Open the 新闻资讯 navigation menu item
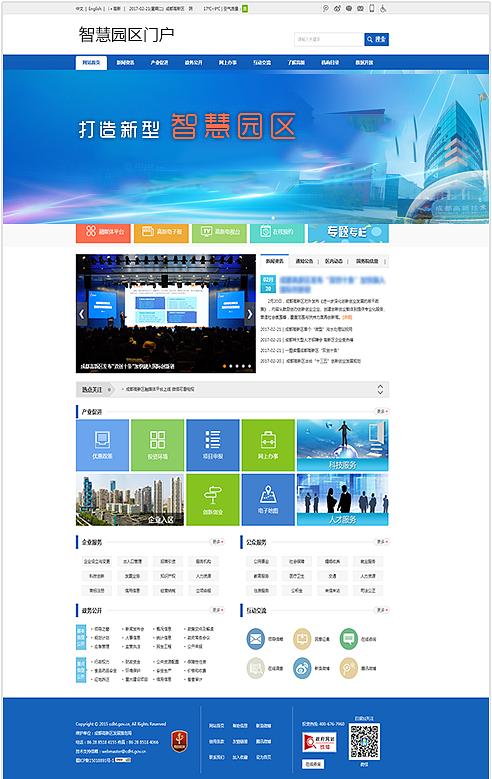 point(125,63)
